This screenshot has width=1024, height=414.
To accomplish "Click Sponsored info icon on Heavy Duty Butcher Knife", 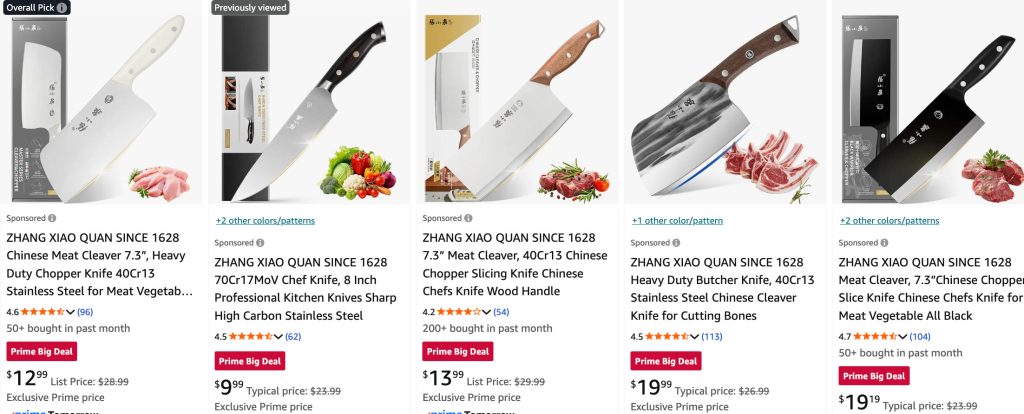I will tap(676, 242).
